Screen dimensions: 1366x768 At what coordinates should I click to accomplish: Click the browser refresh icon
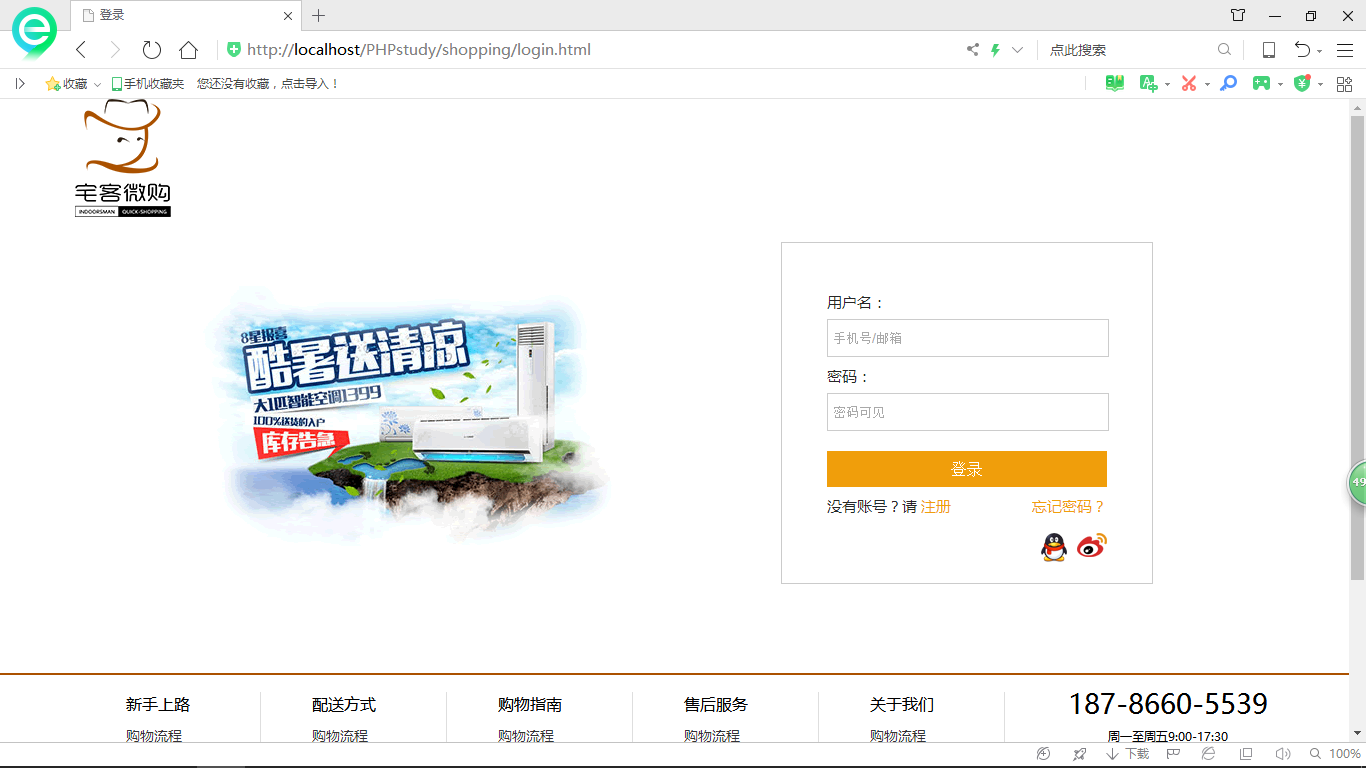tap(152, 50)
